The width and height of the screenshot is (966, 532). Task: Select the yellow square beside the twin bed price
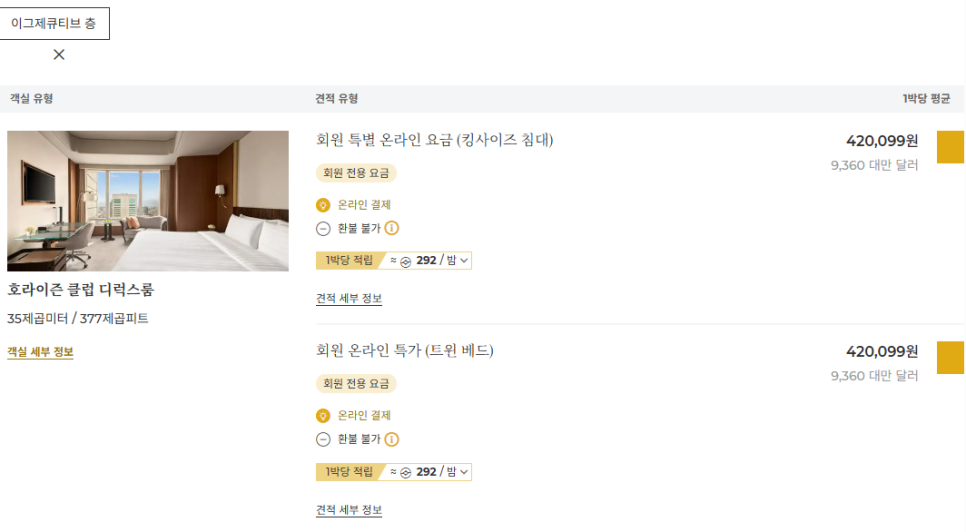pyautogui.click(x=950, y=358)
